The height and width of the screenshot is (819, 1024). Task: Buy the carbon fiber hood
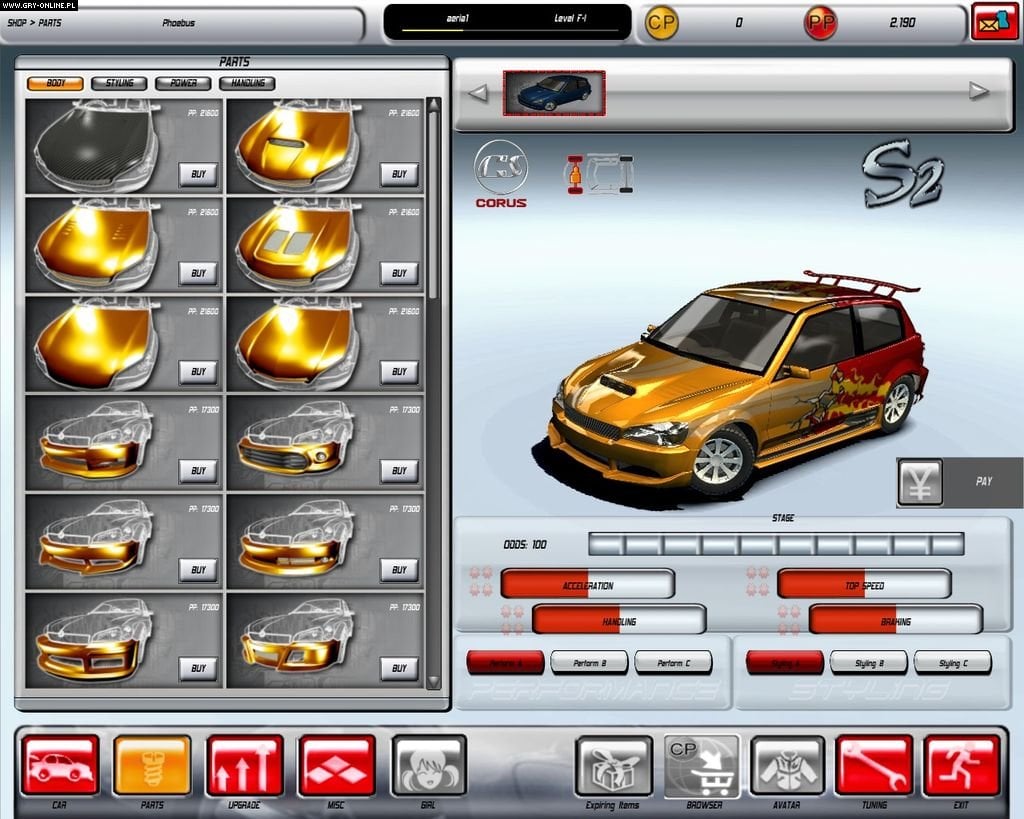(x=198, y=175)
